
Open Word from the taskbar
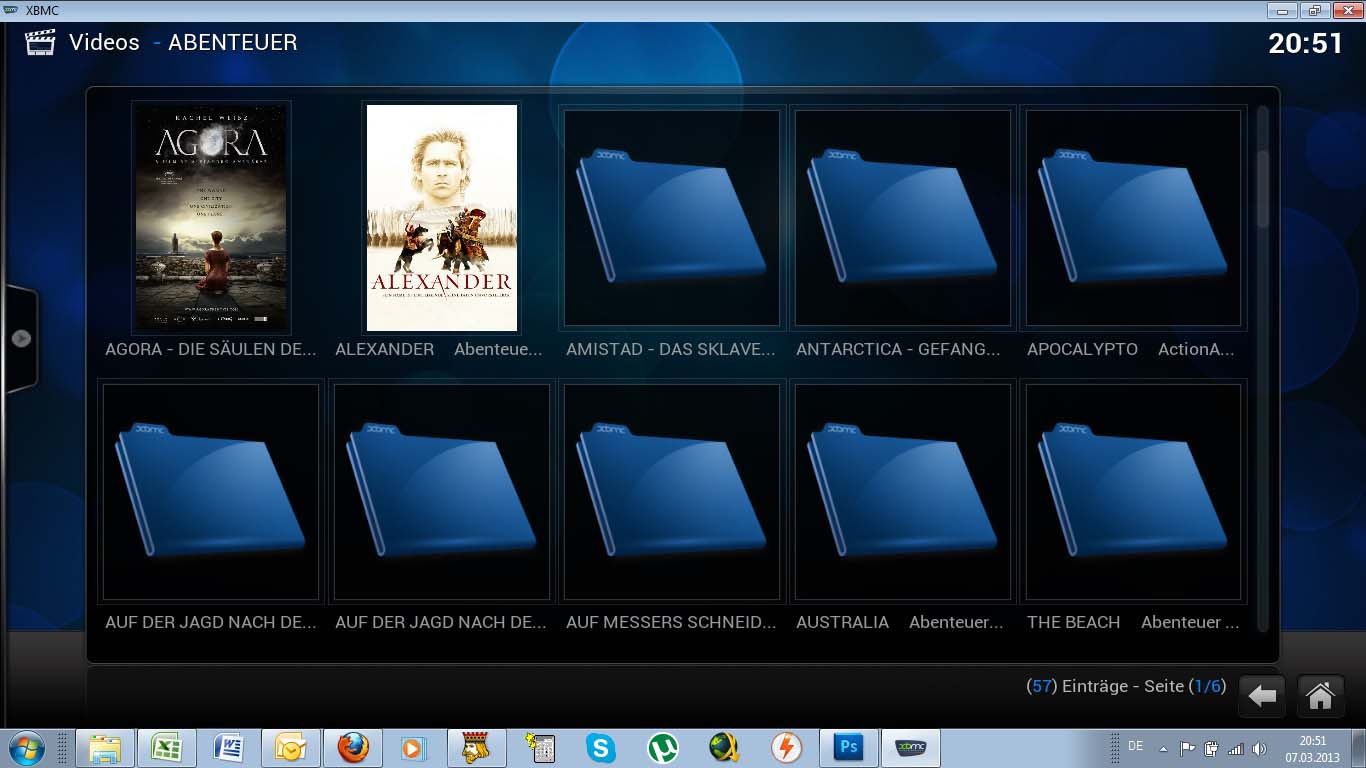pyautogui.click(x=229, y=748)
